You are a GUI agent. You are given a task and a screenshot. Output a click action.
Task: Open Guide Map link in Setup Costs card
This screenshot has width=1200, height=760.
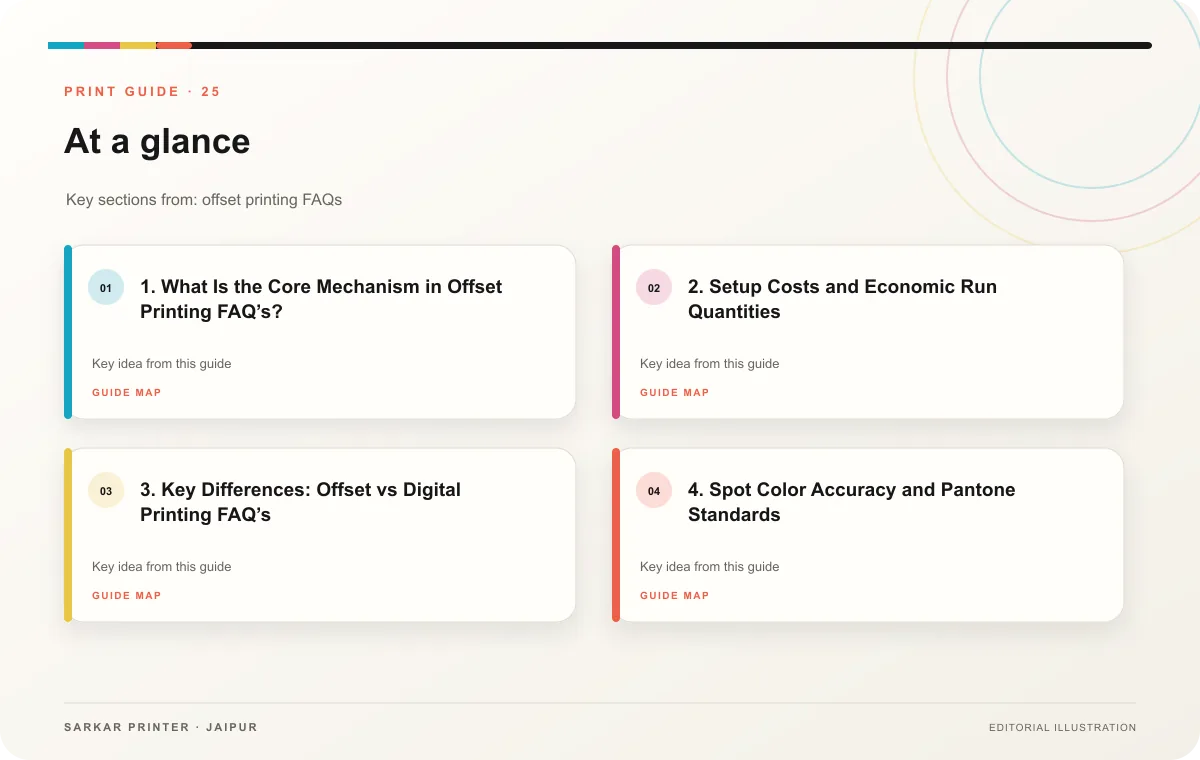tap(675, 393)
